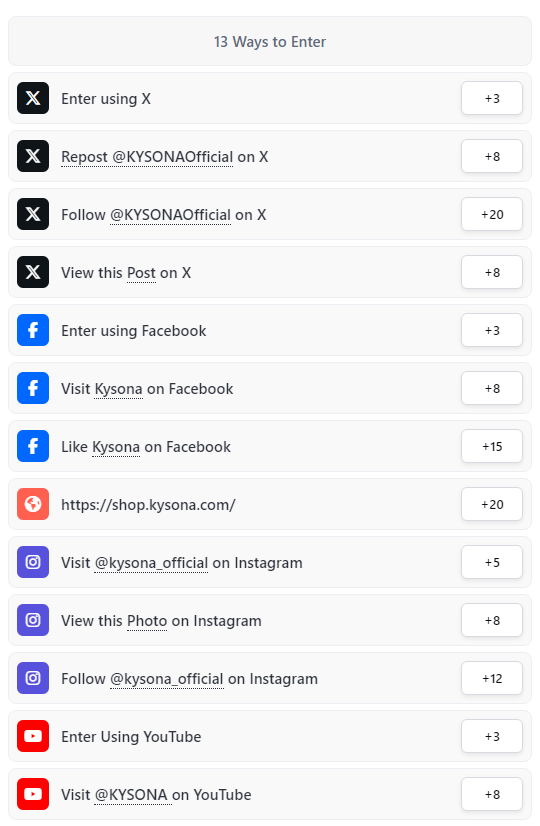Click Facebook icon next to Like Kysona

(33, 446)
